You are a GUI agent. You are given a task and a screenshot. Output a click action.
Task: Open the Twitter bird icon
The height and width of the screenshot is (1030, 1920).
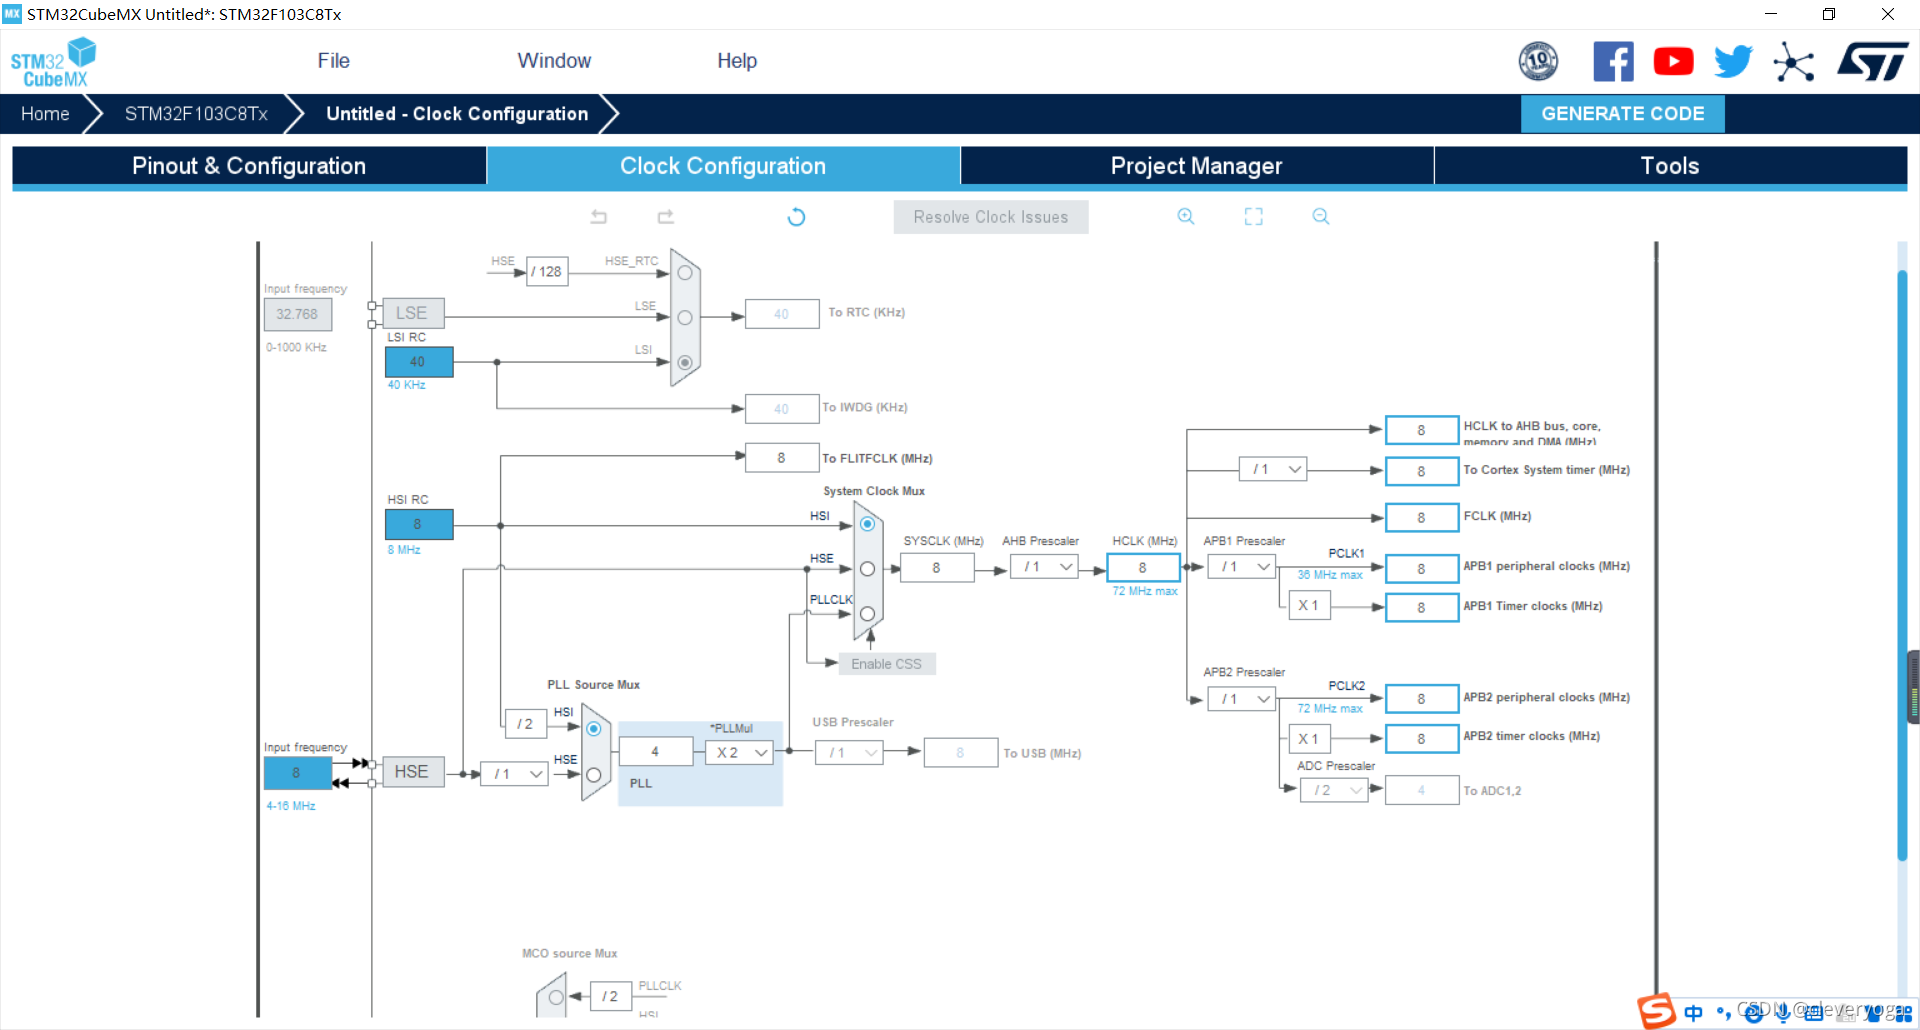coord(1733,61)
